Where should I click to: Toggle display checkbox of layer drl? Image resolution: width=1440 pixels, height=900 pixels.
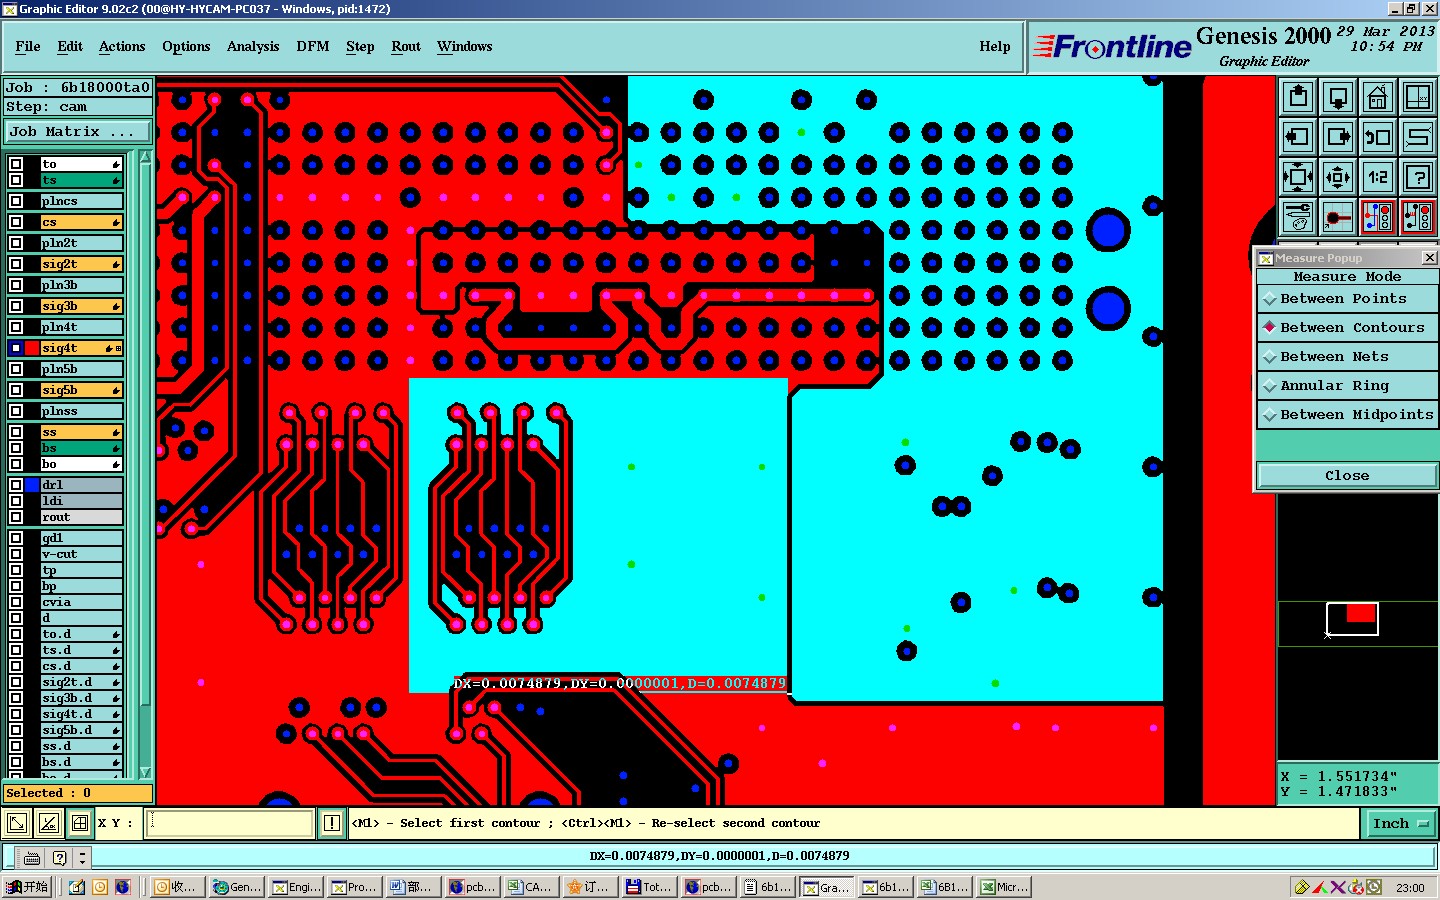[16, 485]
